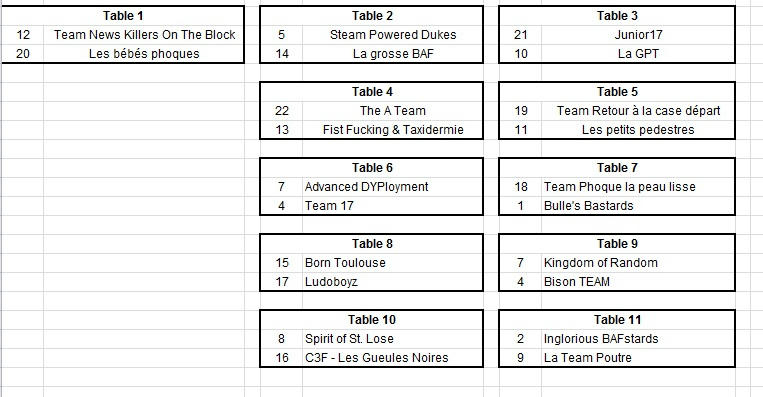
Task: Select the La grosse BAF cell
Action: 393,54
